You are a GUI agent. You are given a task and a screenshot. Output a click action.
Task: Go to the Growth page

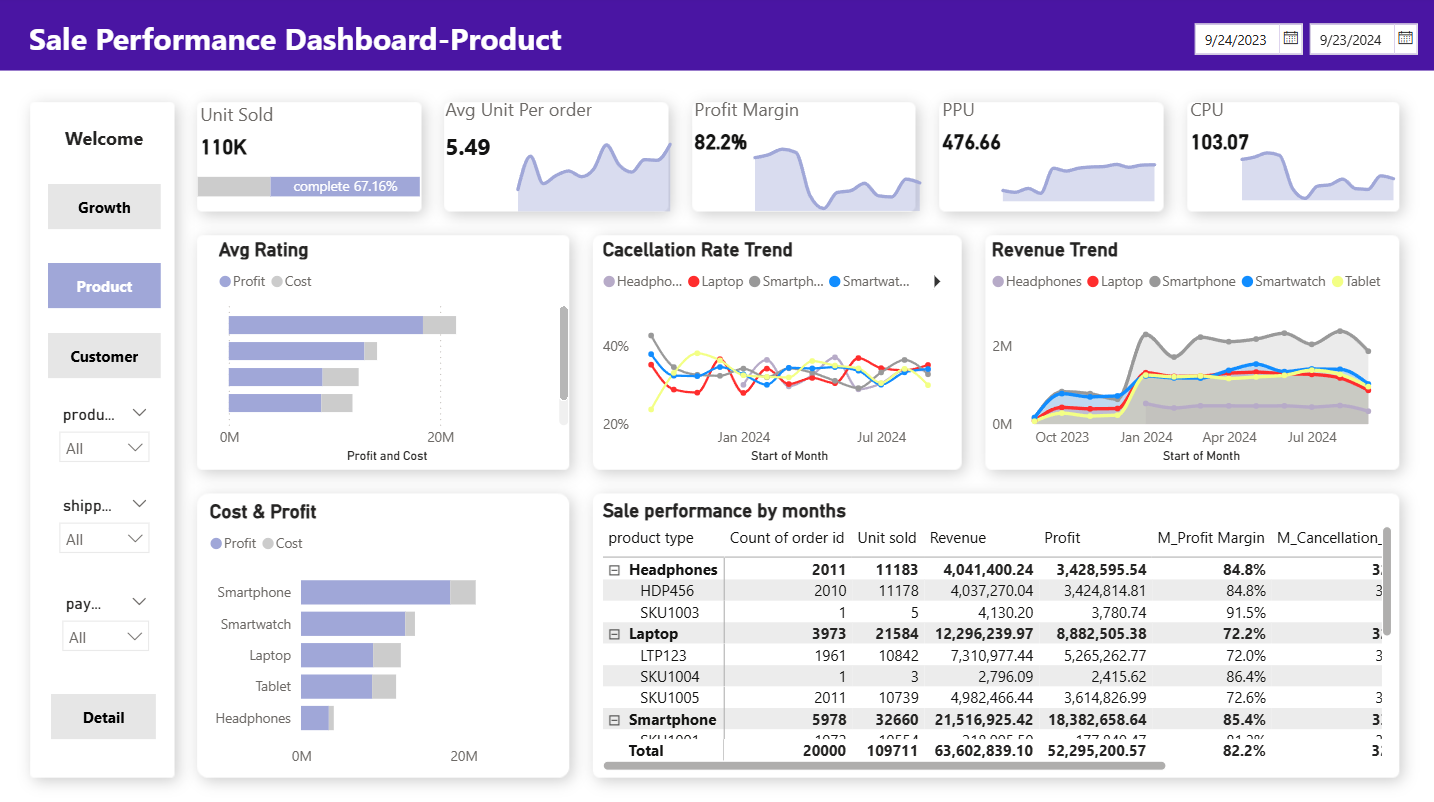(104, 207)
